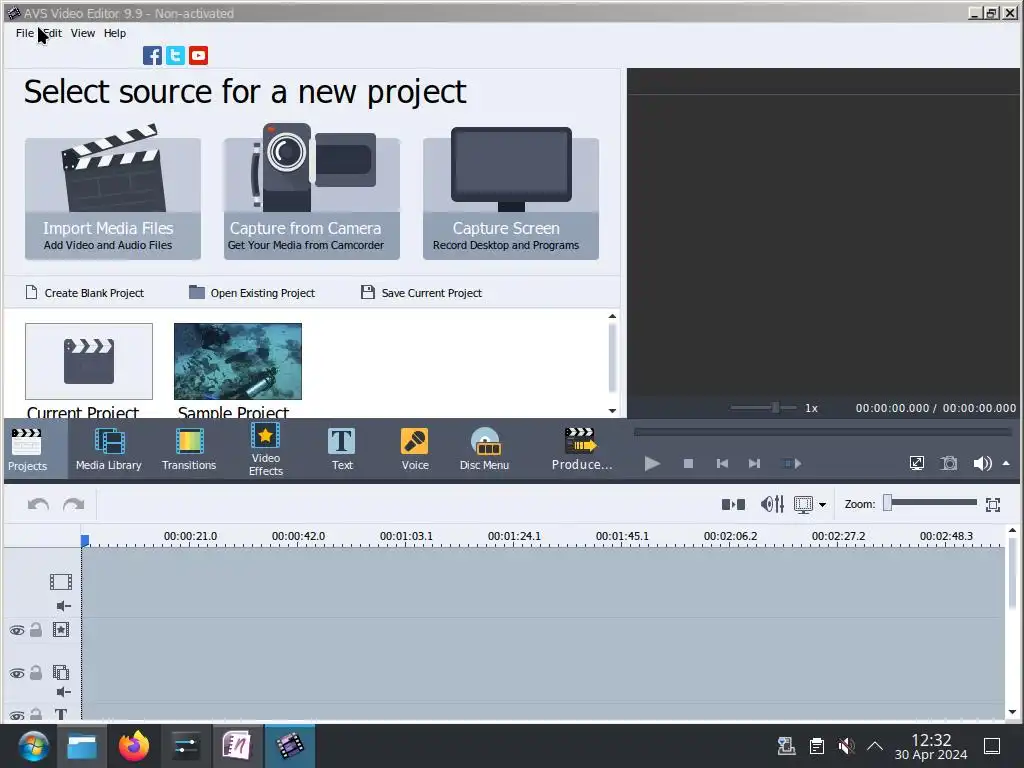
Task: Mute the main video track audio
Action: click(63, 606)
